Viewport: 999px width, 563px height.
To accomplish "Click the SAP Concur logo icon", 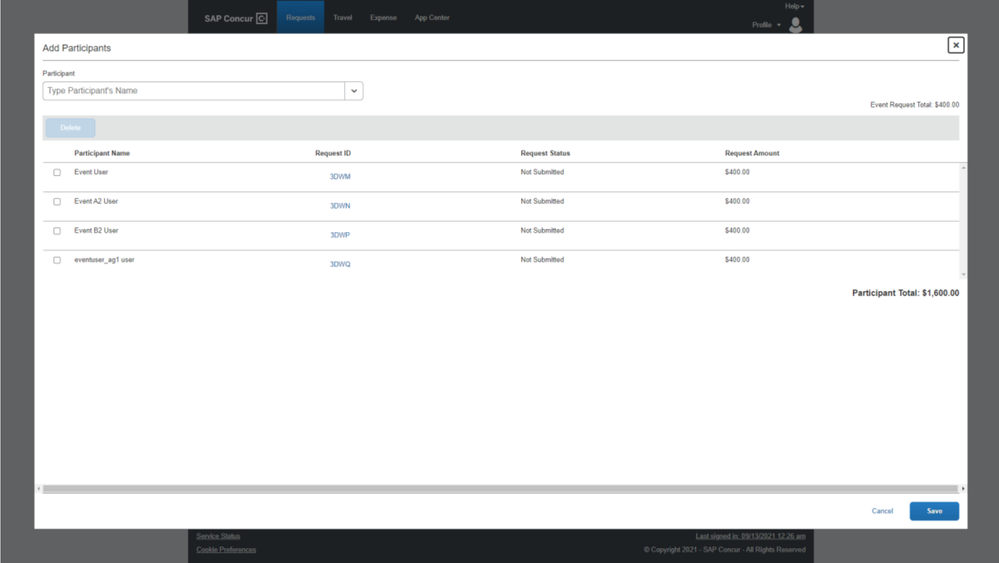I will pyautogui.click(x=261, y=18).
